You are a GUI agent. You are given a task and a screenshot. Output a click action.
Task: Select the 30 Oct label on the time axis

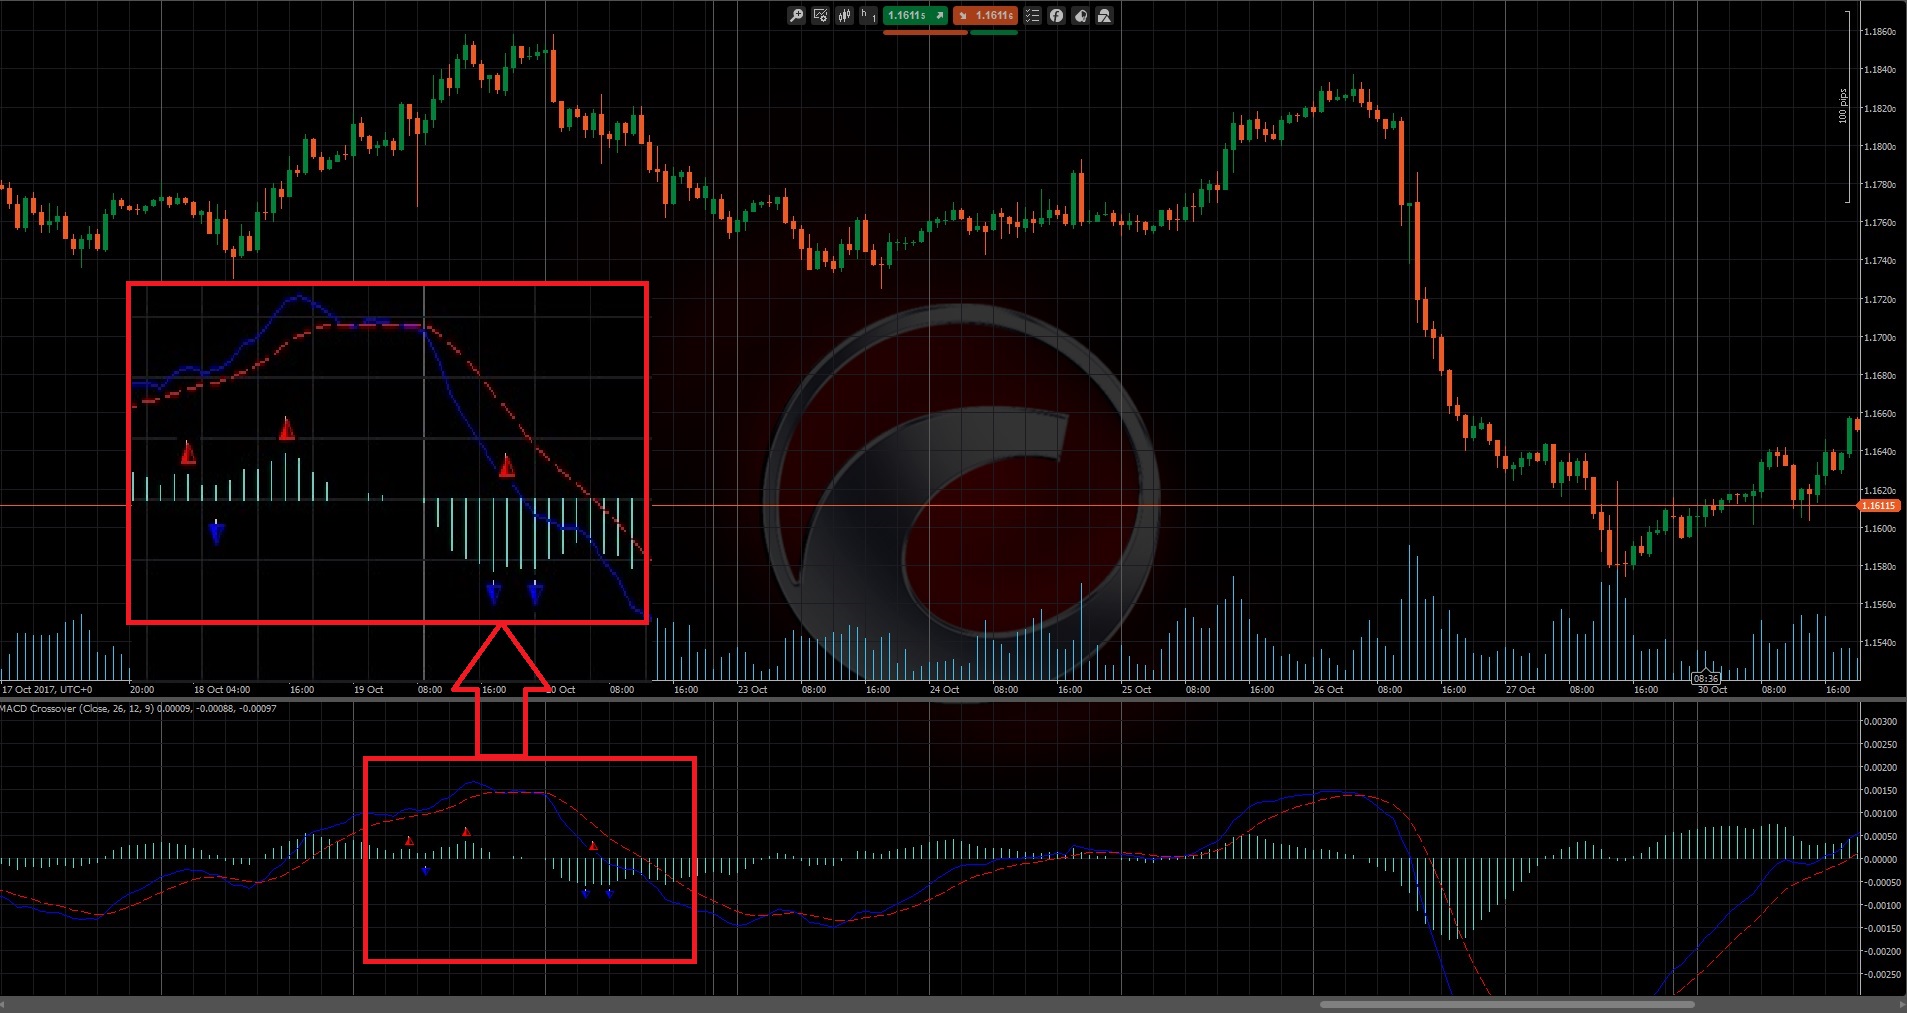click(1712, 689)
